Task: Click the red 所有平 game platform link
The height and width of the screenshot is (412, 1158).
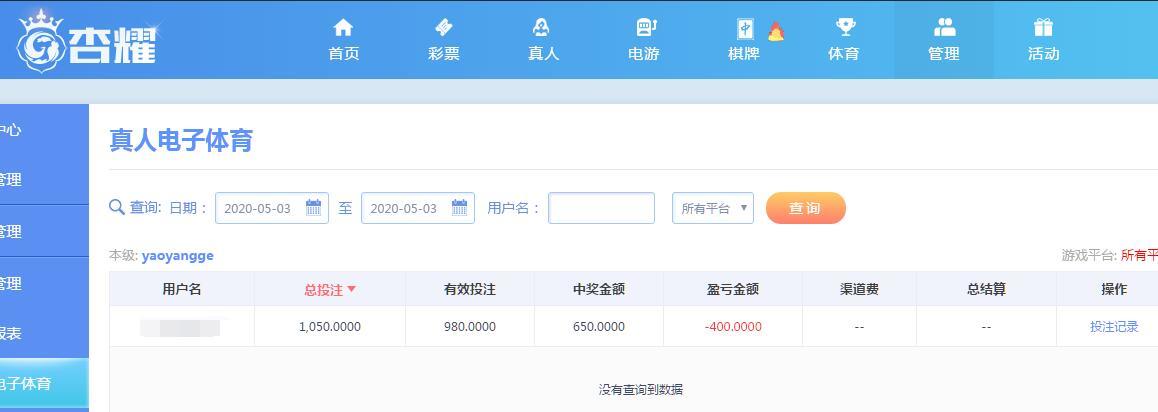Action: click(x=1140, y=255)
